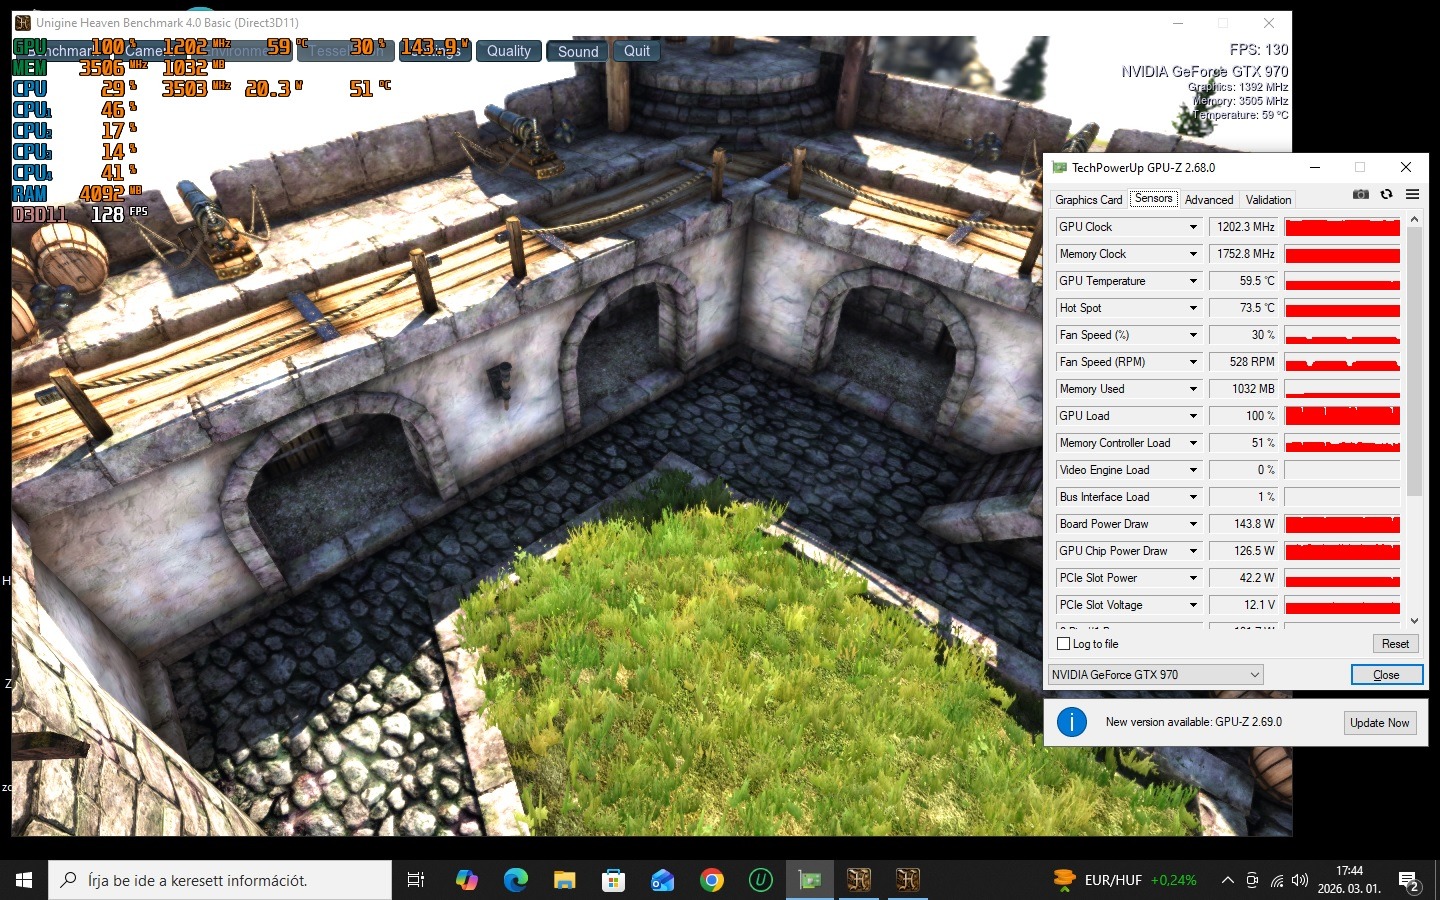Open Google Chrome from the taskbar

click(711, 880)
